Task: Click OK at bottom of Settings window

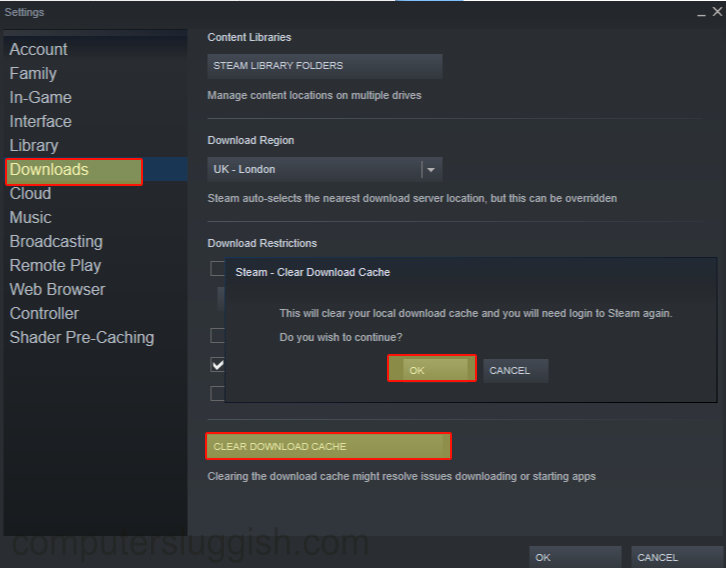Action: point(575,557)
